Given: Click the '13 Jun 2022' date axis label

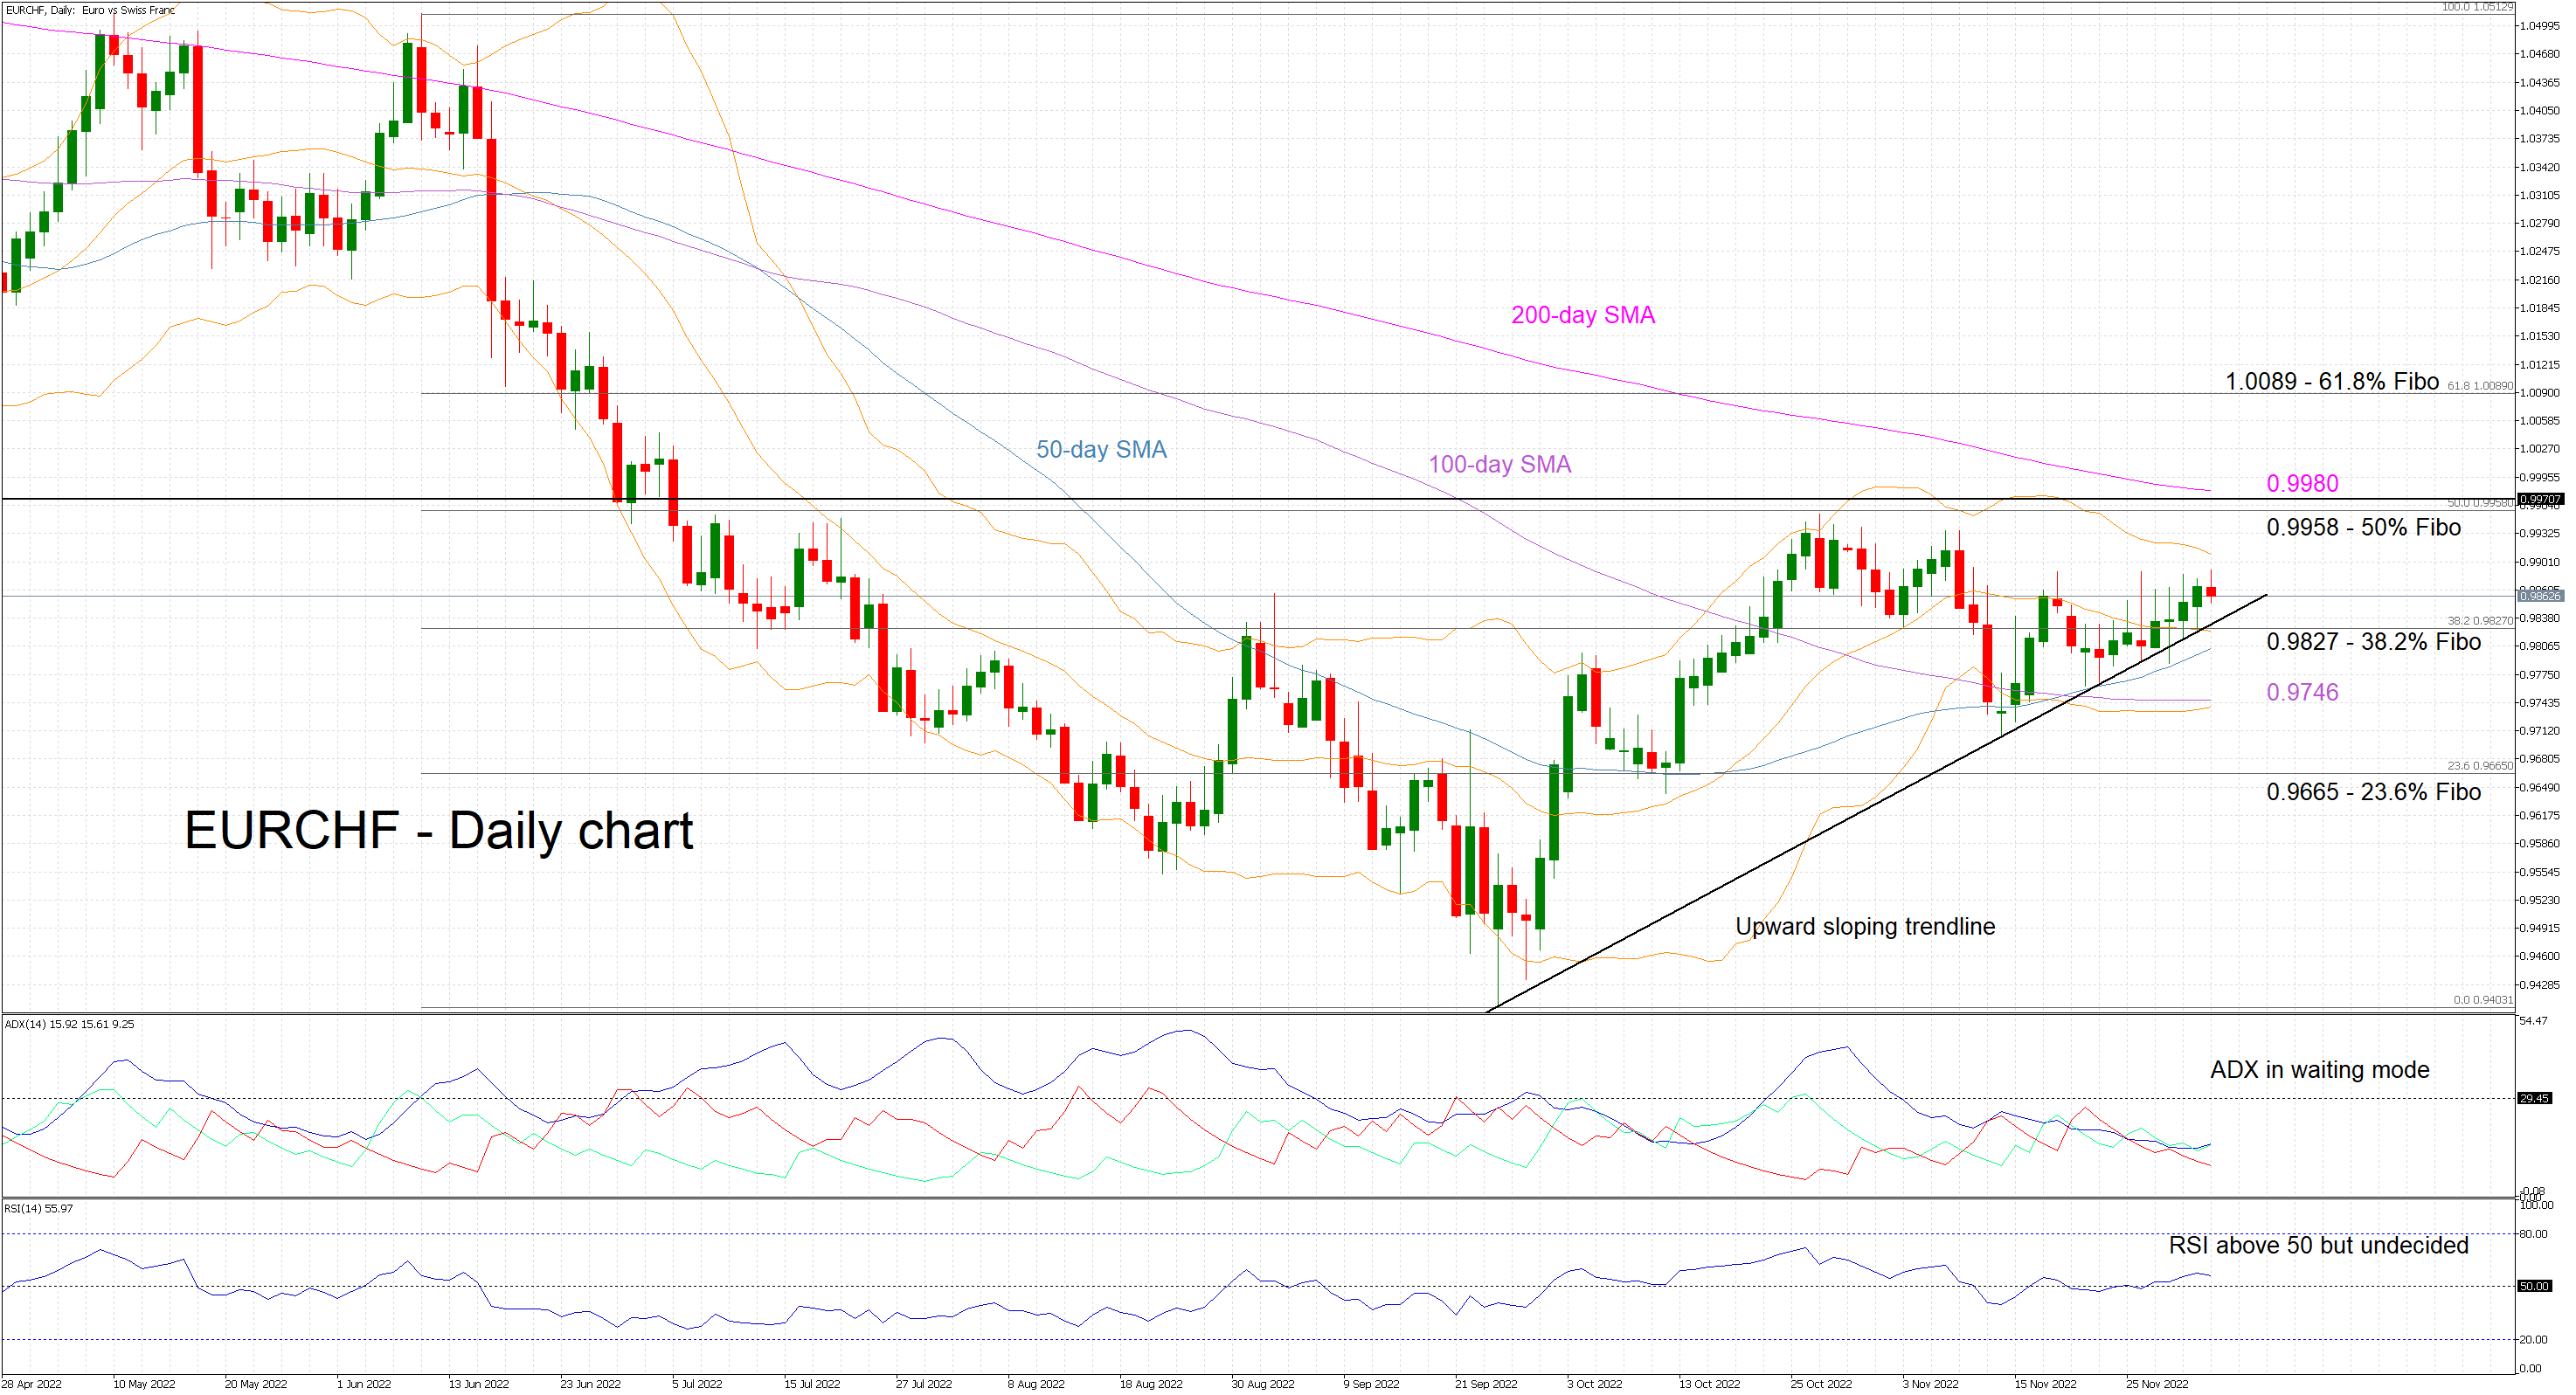Looking at the screenshot, I should [478, 1384].
